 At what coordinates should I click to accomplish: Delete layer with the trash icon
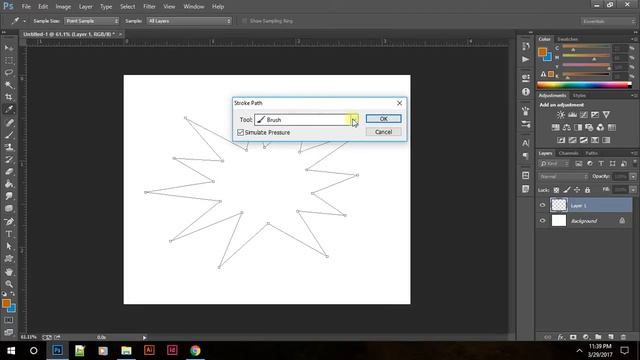click(623, 337)
